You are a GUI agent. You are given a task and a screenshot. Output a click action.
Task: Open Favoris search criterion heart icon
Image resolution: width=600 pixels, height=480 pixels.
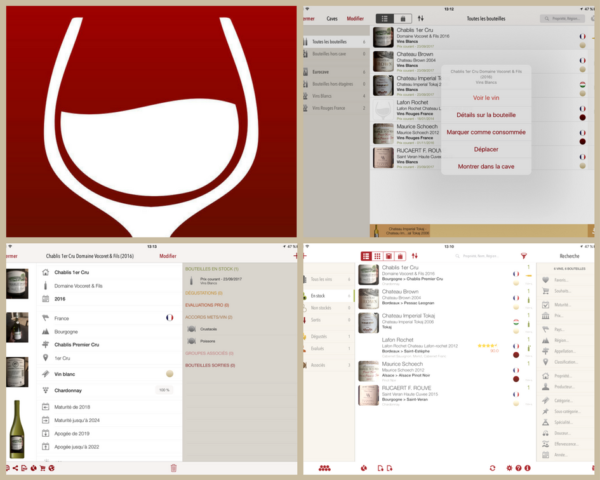(x=546, y=280)
